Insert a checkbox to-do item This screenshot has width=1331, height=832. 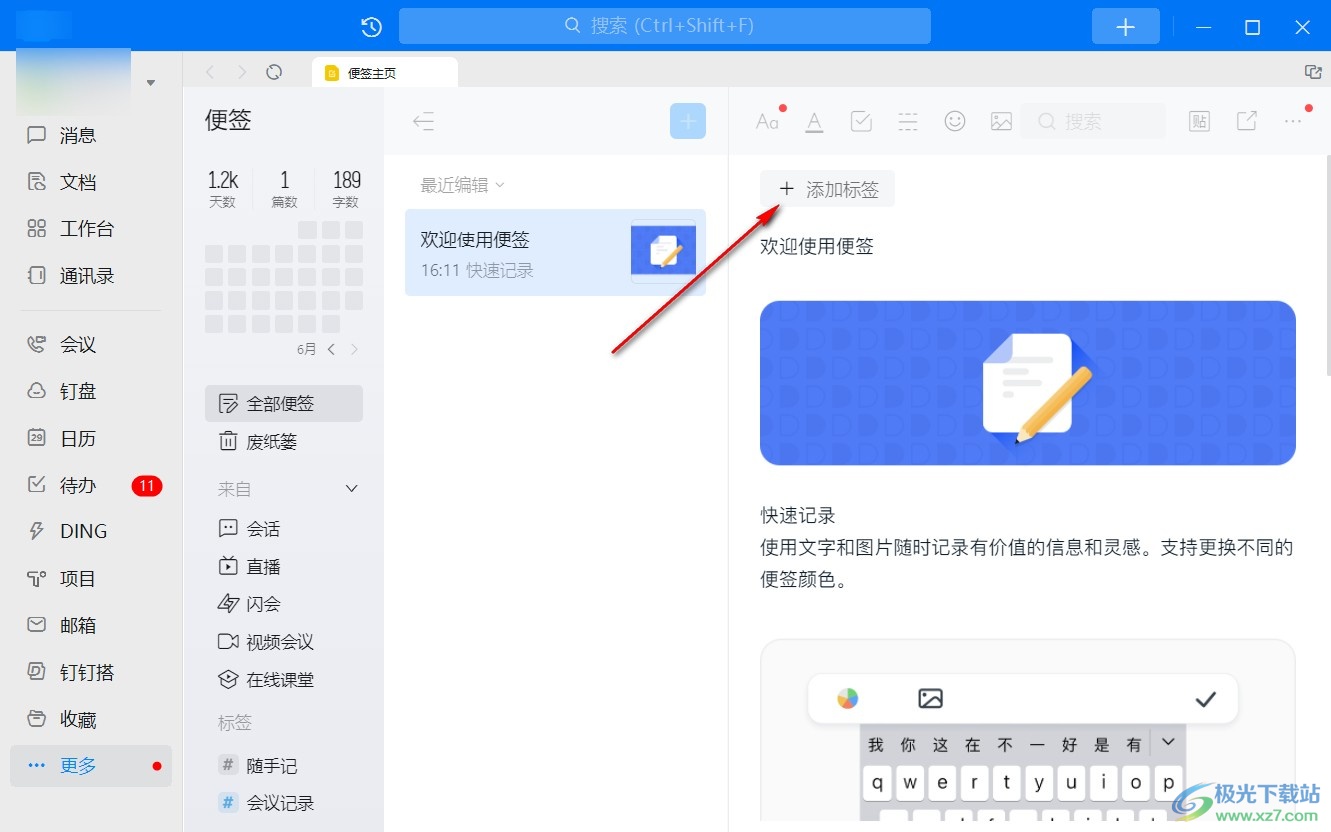[x=861, y=122]
